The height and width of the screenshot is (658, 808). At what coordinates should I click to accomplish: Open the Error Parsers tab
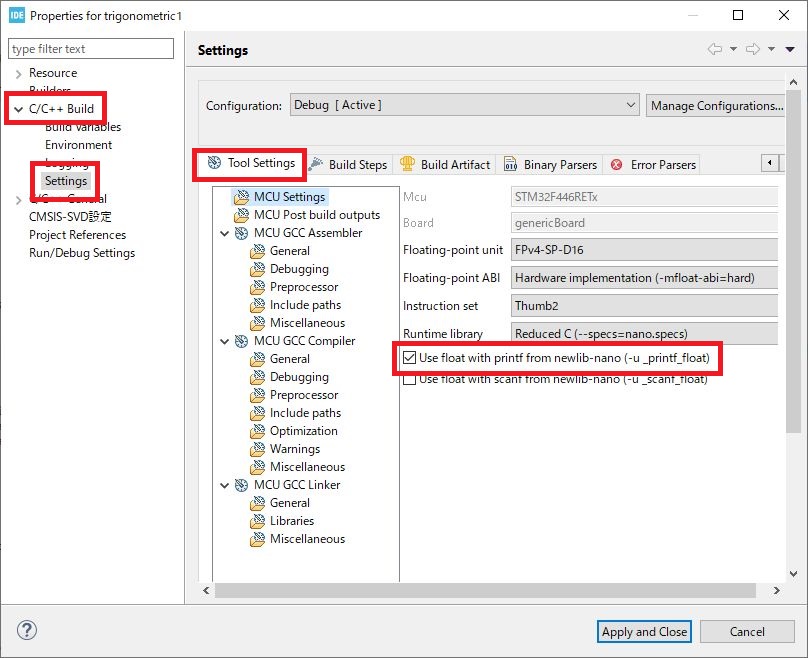click(653, 165)
